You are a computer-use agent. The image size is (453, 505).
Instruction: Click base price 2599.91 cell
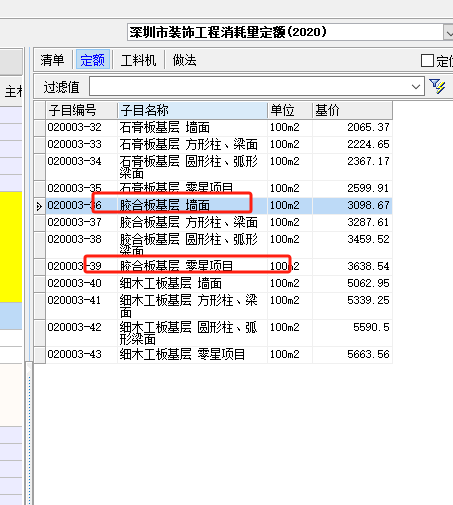point(352,189)
